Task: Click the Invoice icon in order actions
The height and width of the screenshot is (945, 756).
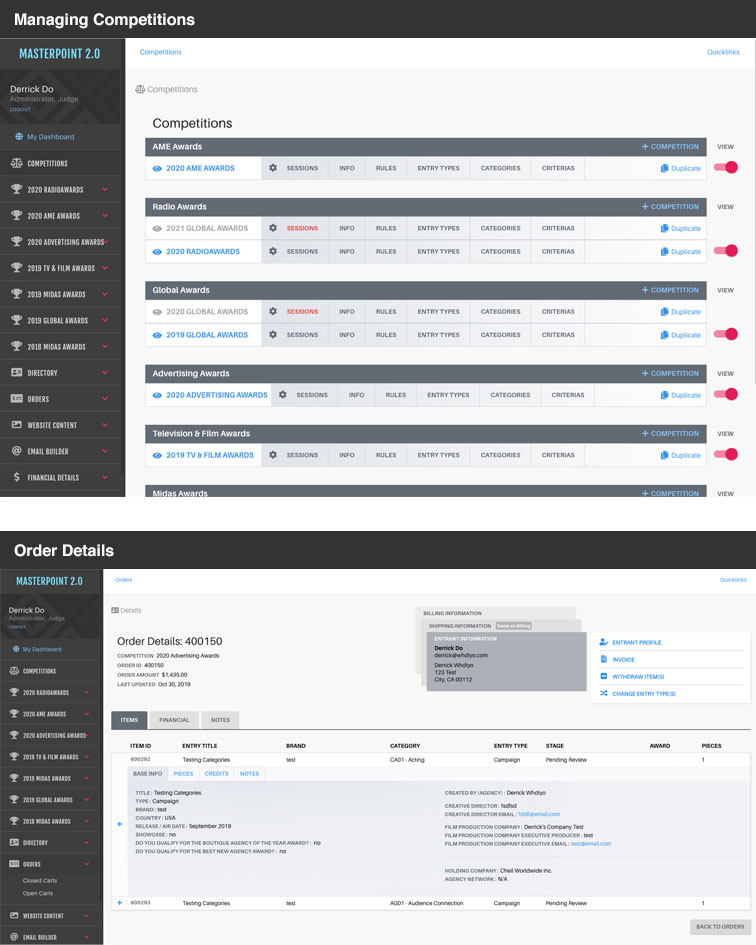Action: (603, 660)
